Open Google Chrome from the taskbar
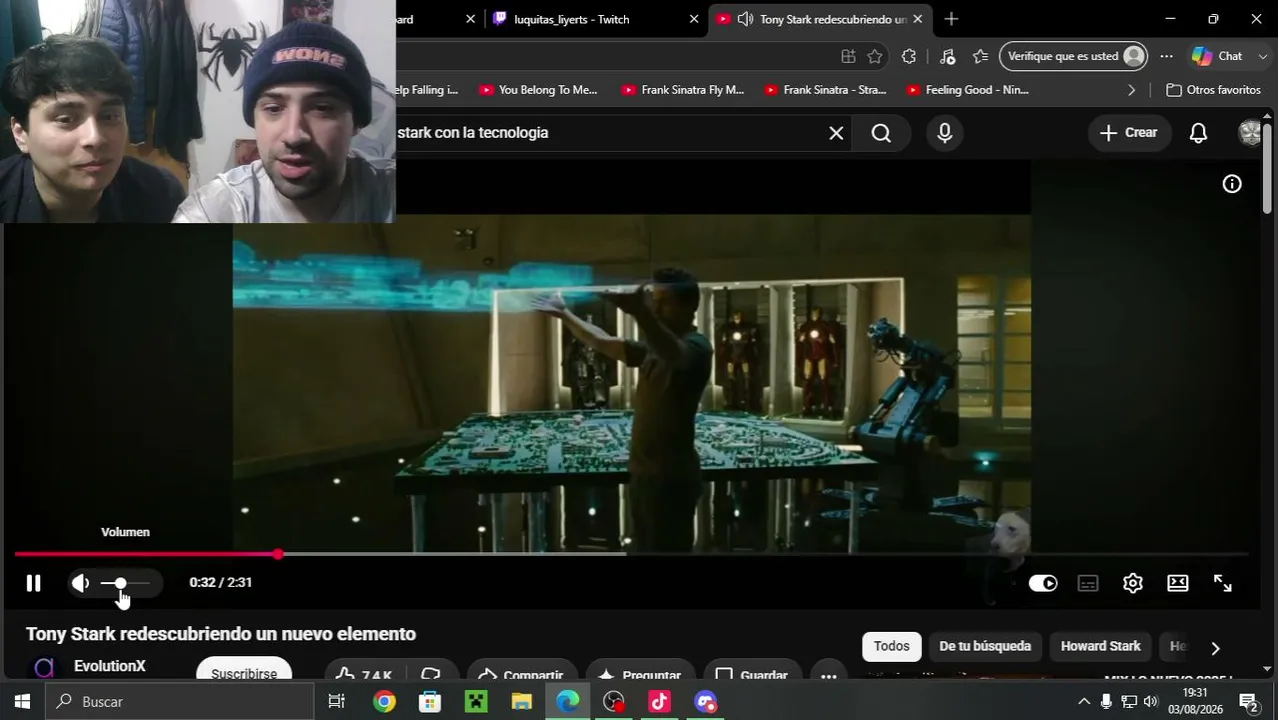The height and width of the screenshot is (720, 1278). (384, 702)
